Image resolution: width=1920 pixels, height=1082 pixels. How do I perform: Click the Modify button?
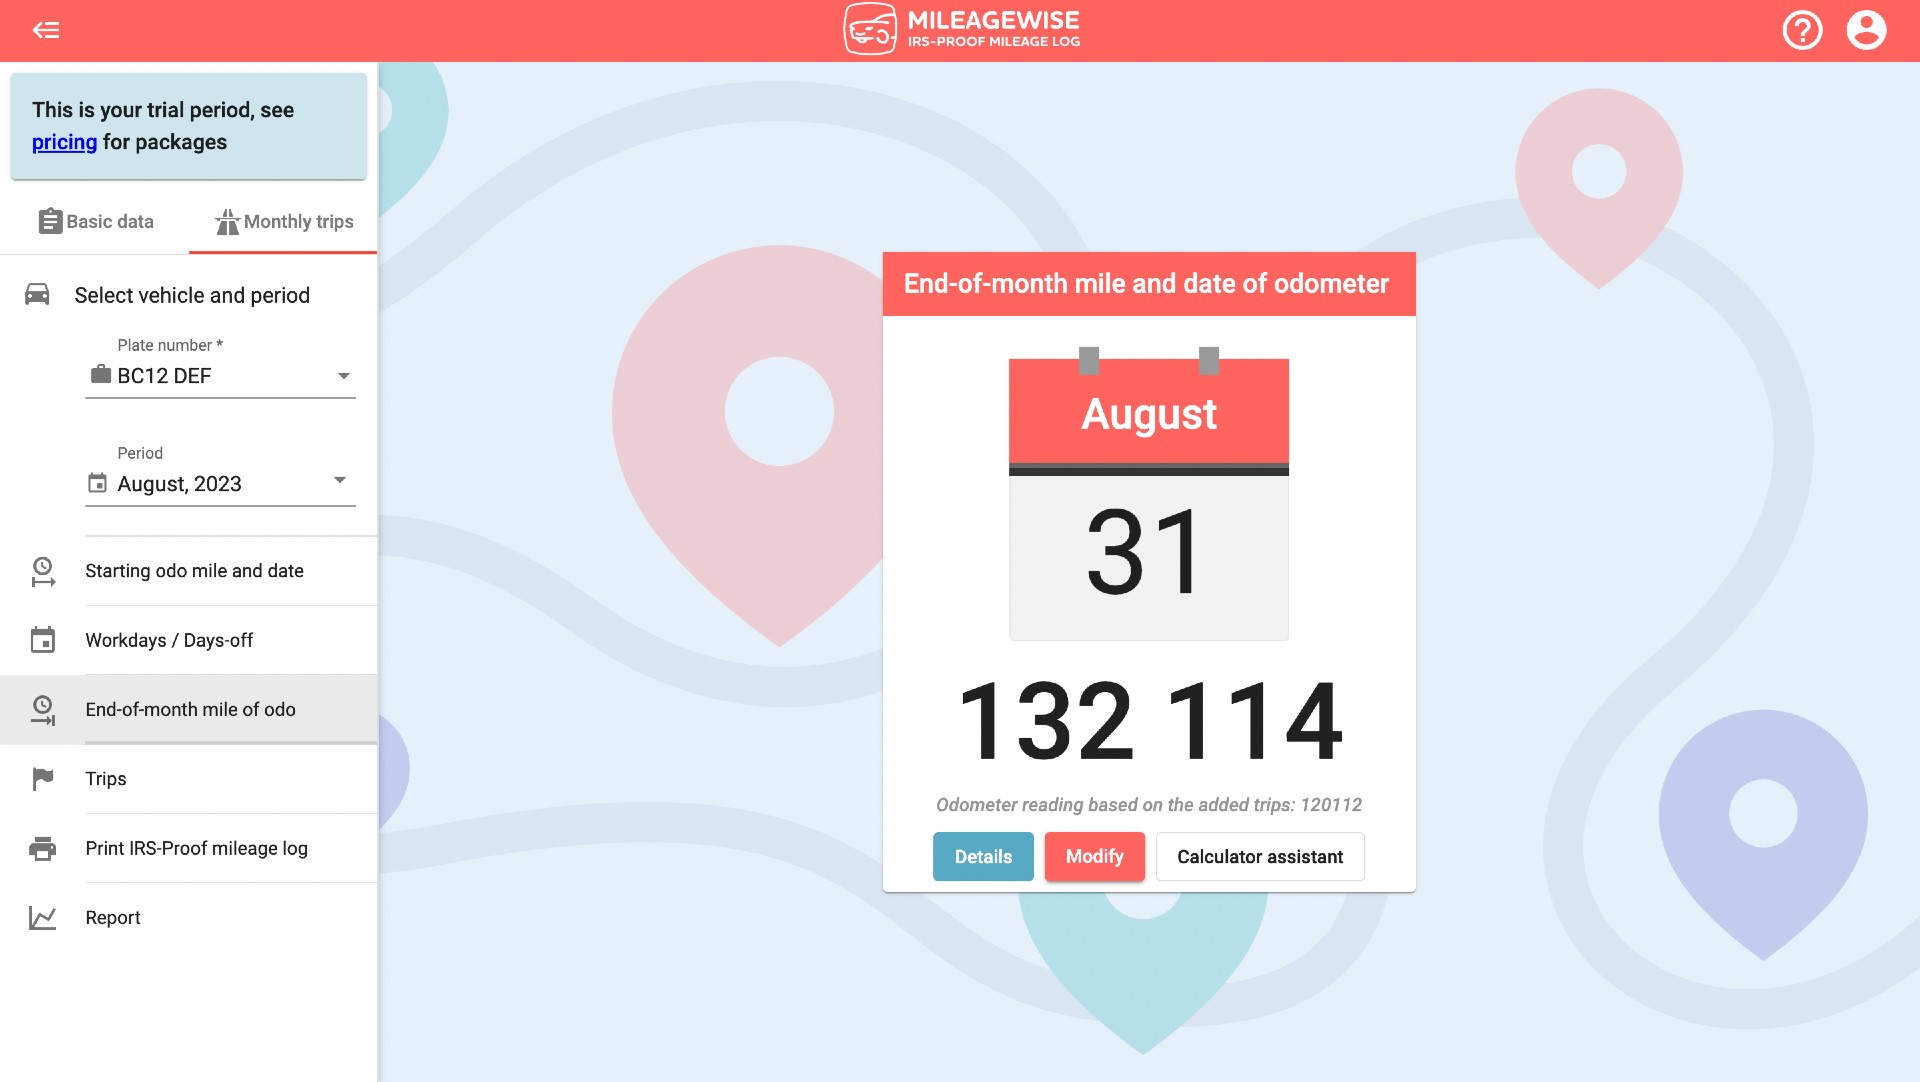coord(1095,855)
